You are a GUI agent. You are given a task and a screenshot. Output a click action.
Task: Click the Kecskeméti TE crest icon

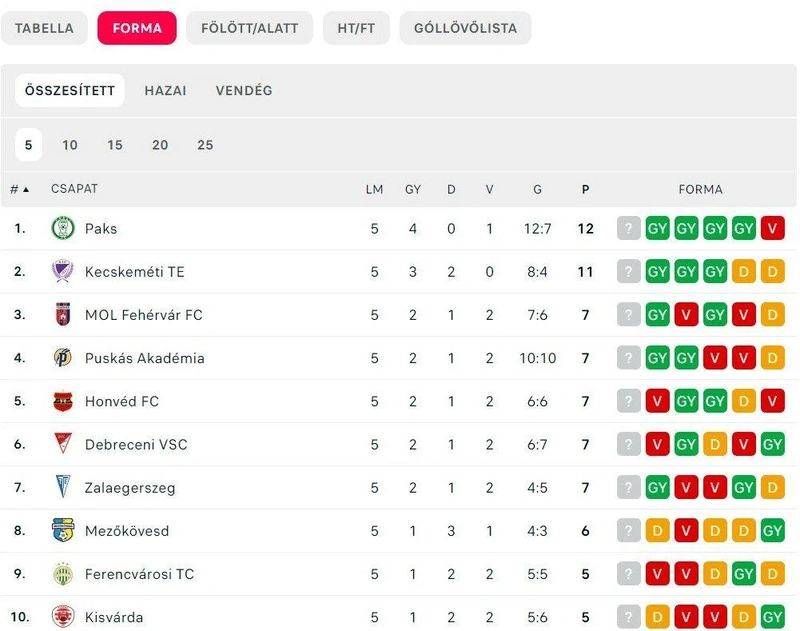coord(63,271)
